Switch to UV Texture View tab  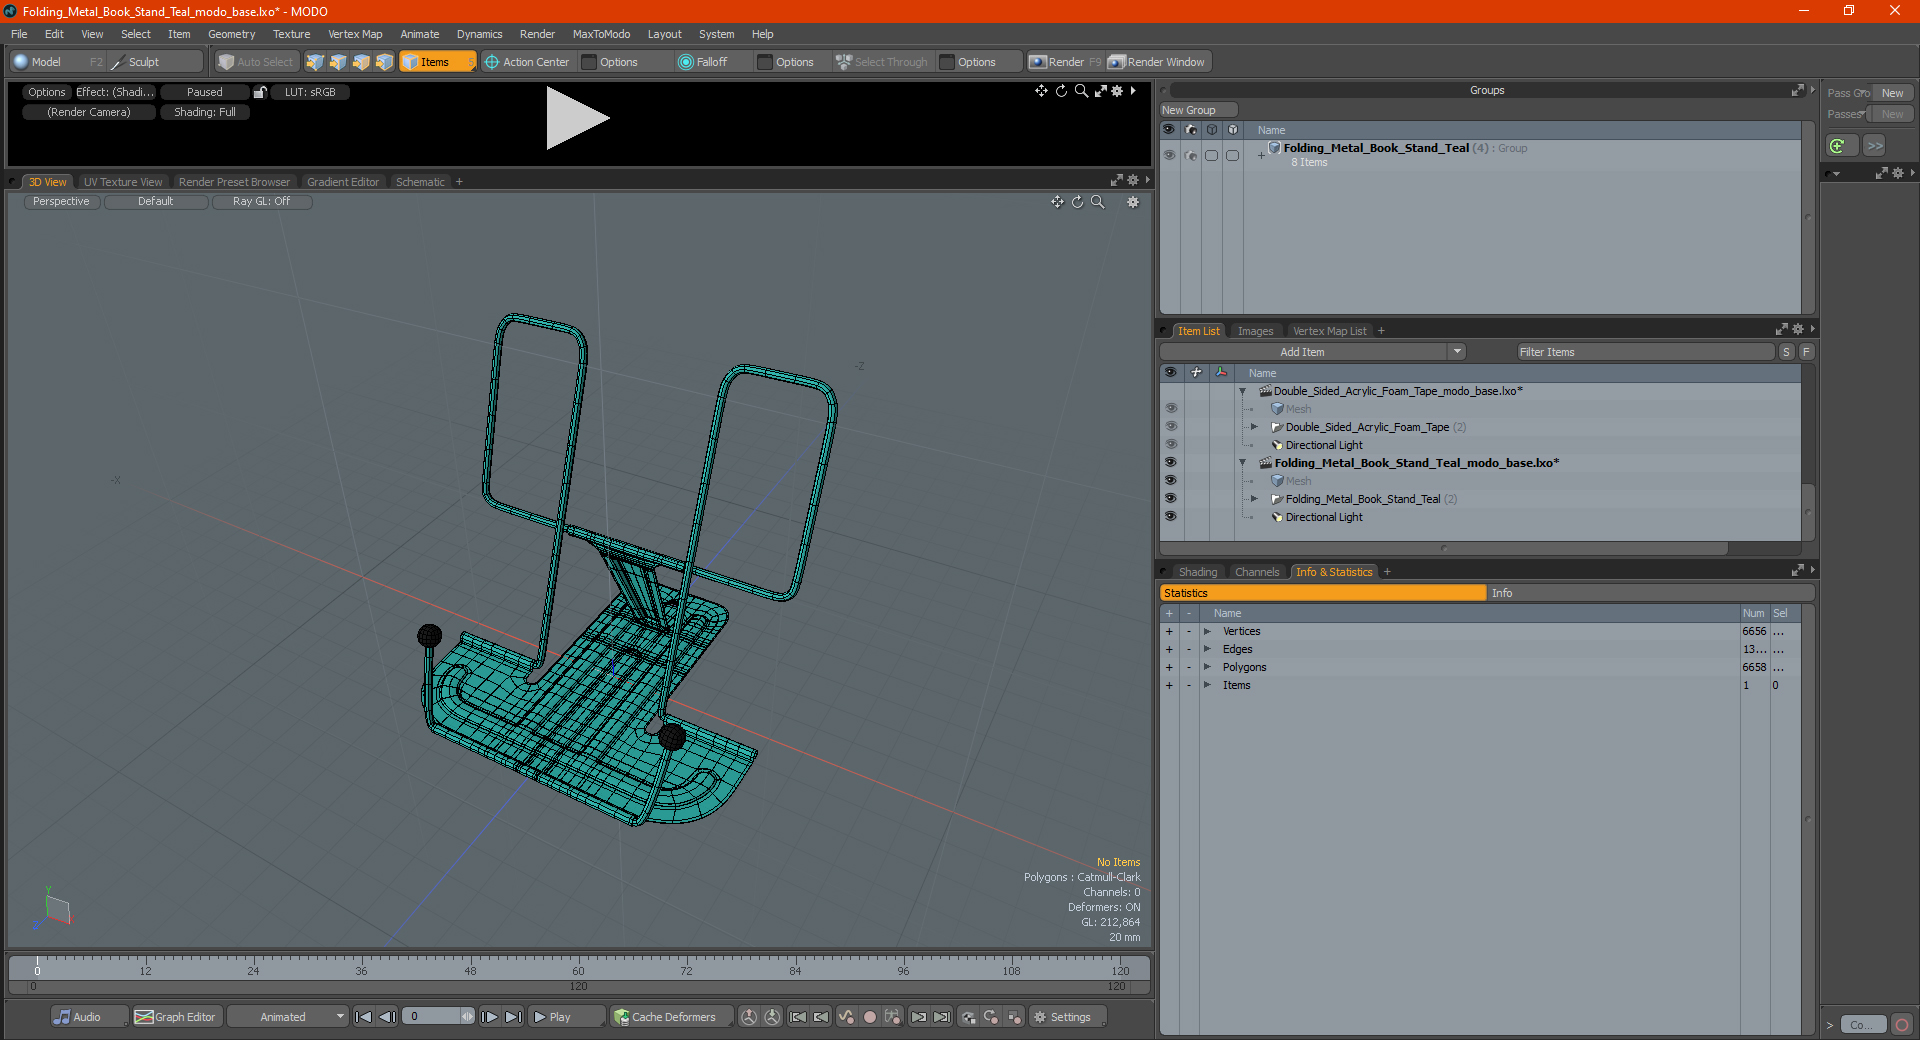tap(123, 182)
